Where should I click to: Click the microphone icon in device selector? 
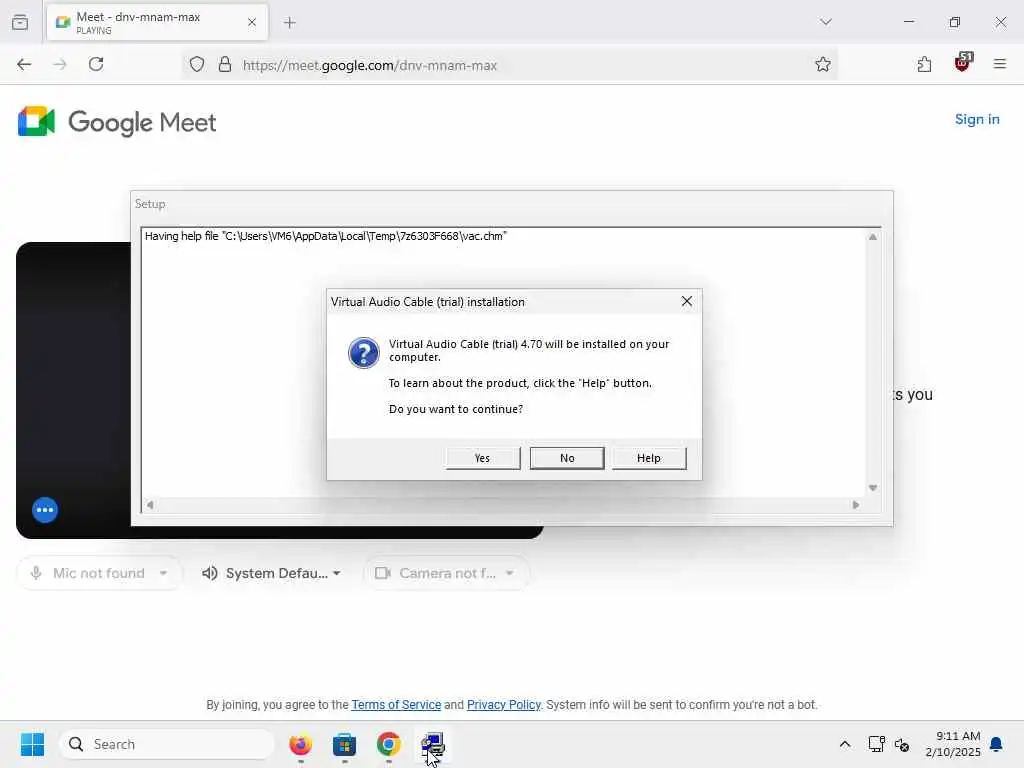tap(37, 573)
